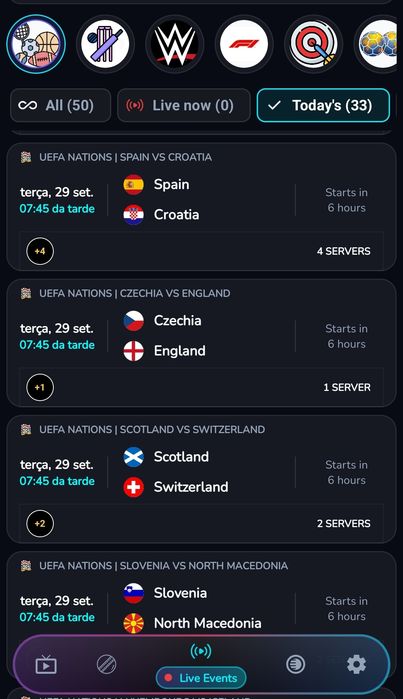Open the TV channels icon in bottom bar
The width and height of the screenshot is (403, 699).
coord(46,666)
